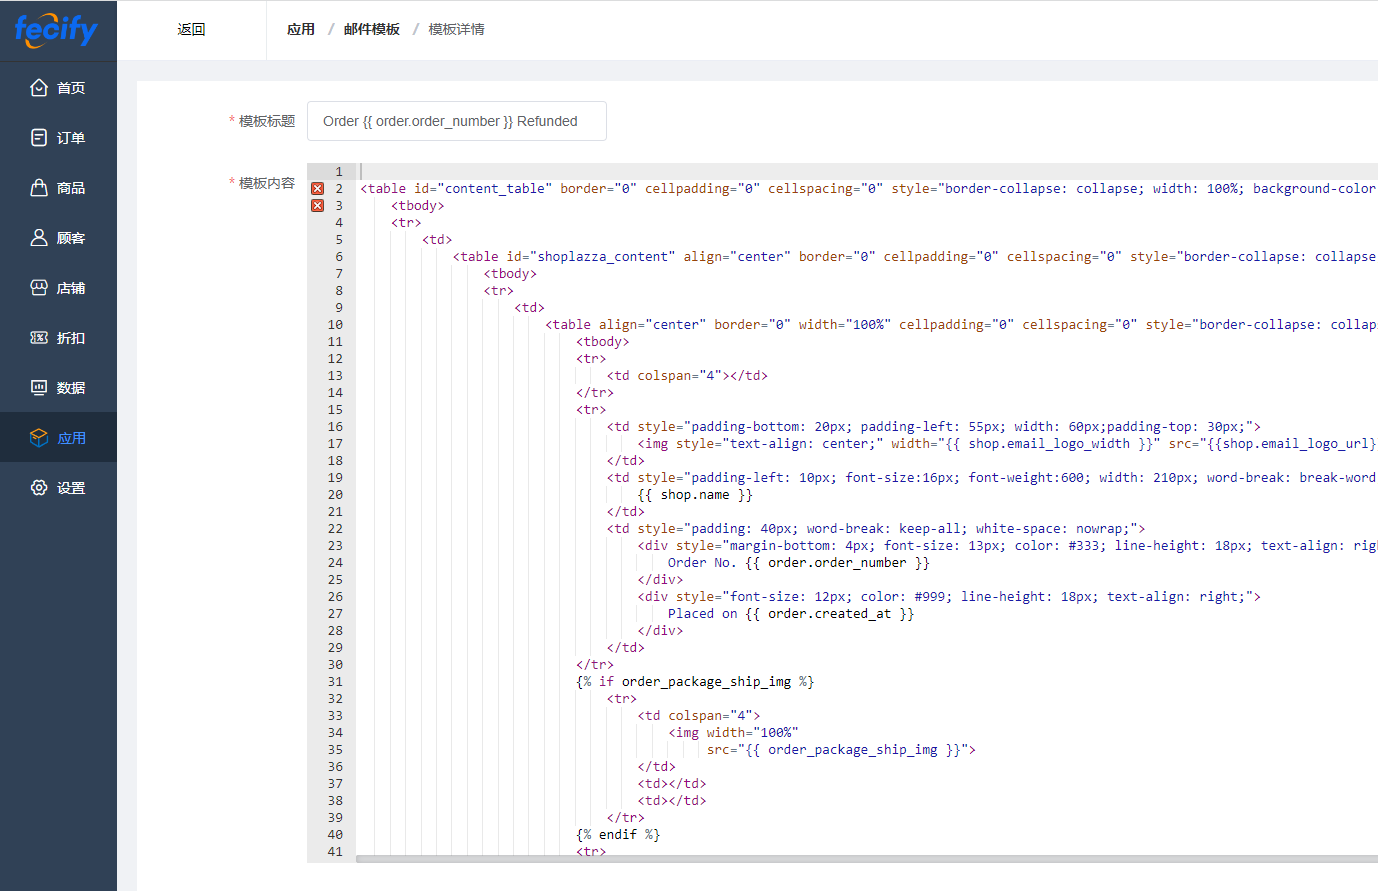Click 'src="{{ order_package_ship_img }}">' line
This screenshot has height=891, width=1378.
(841, 750)
